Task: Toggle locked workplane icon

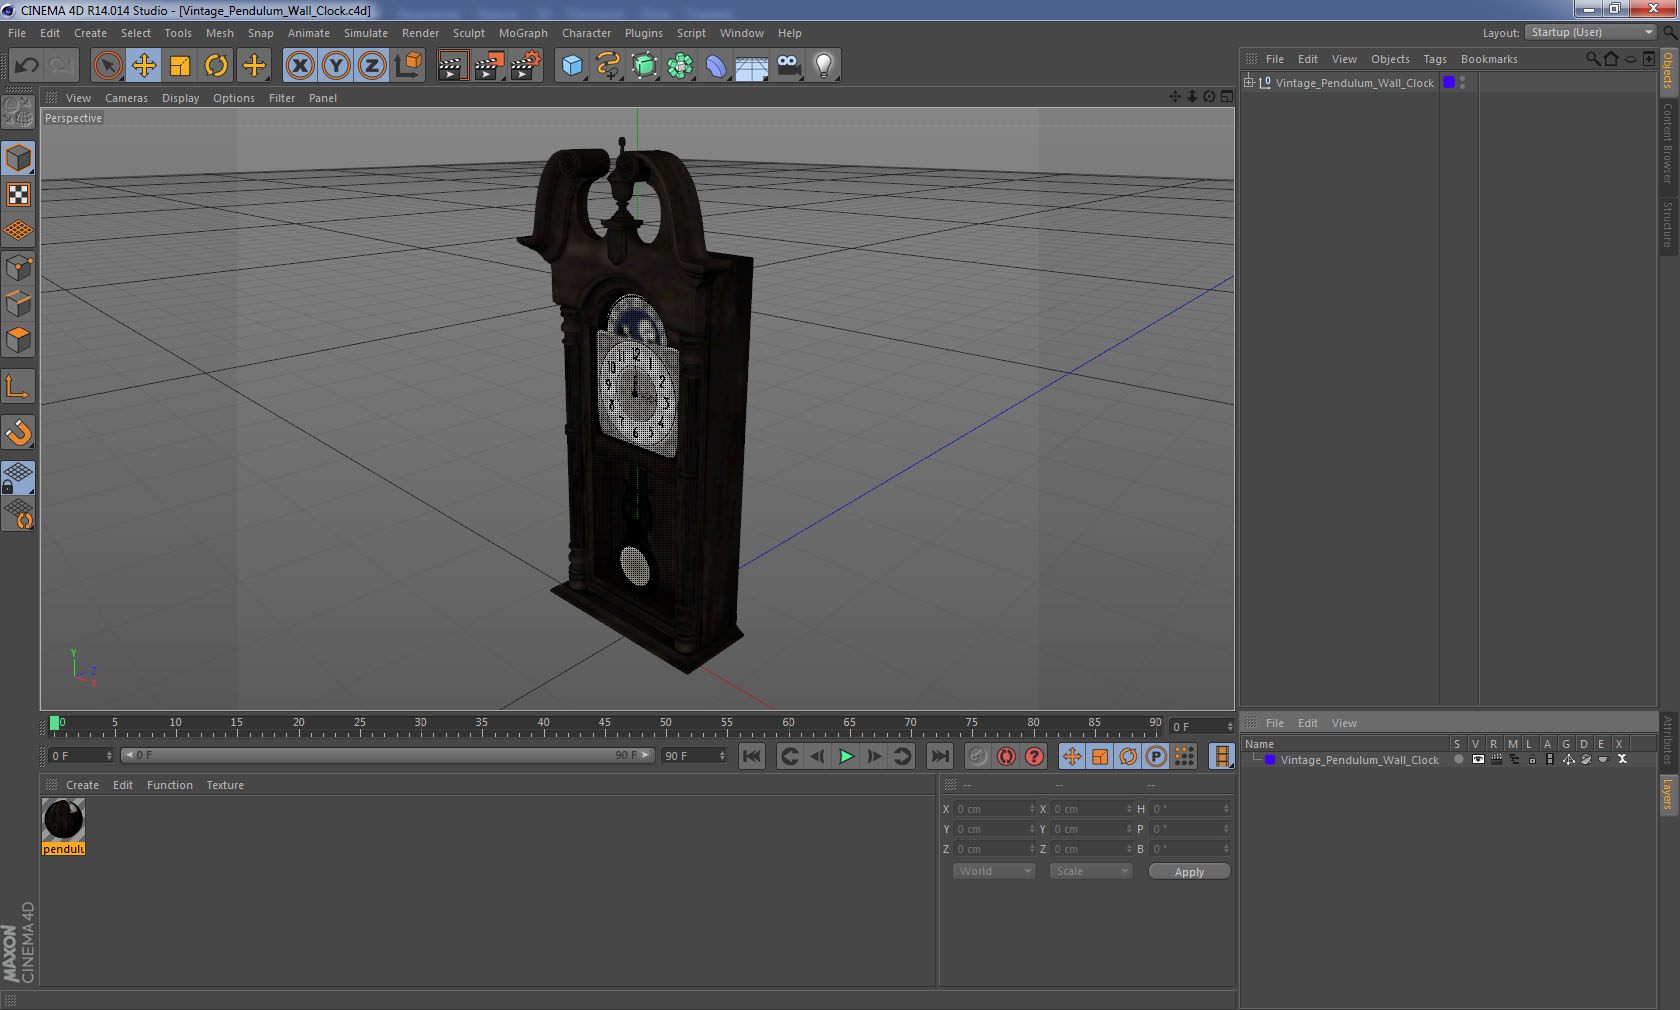Action: coord(18,478)
